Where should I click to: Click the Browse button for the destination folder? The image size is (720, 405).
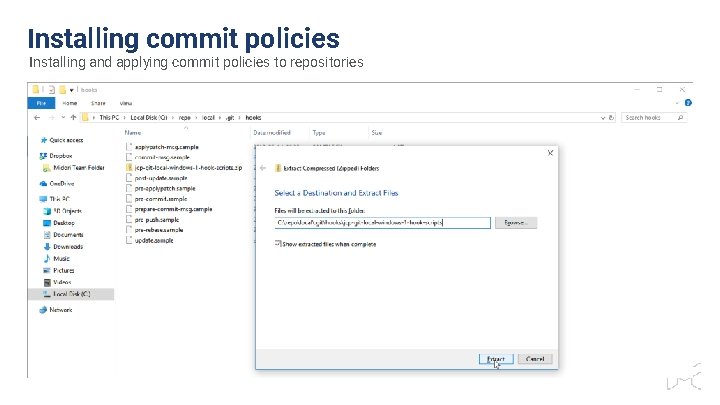tap(516, 223)
